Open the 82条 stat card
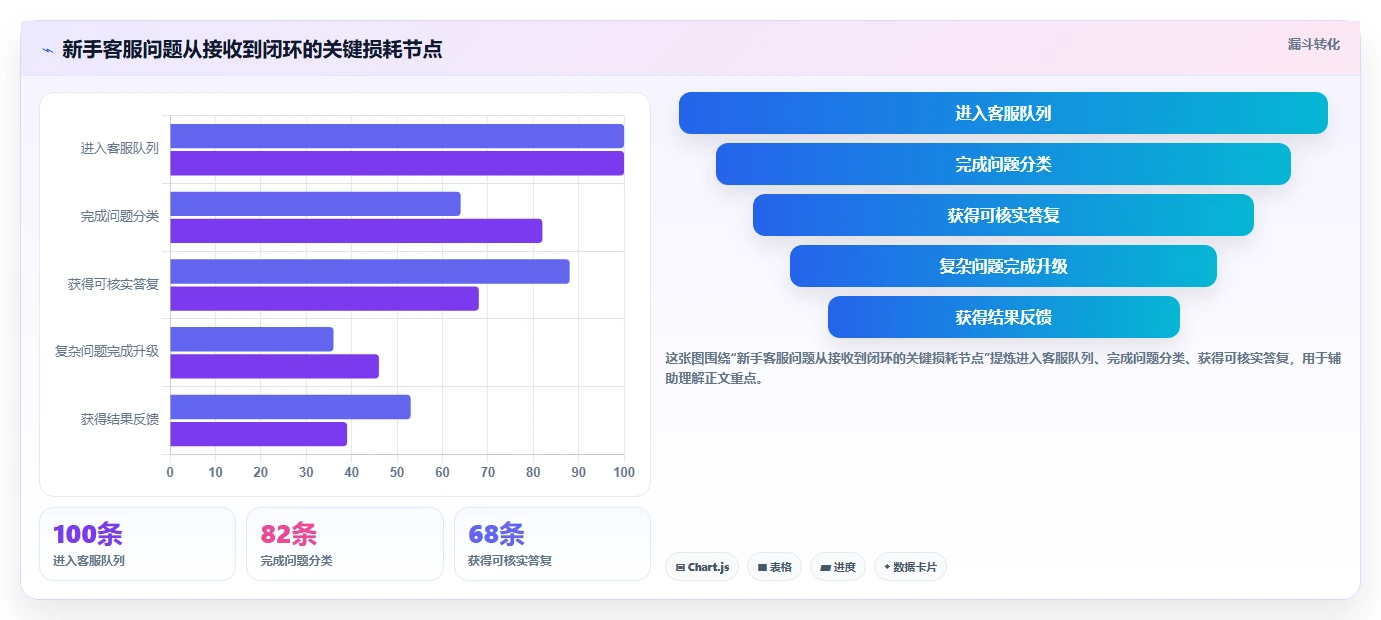 coord(345,544)
